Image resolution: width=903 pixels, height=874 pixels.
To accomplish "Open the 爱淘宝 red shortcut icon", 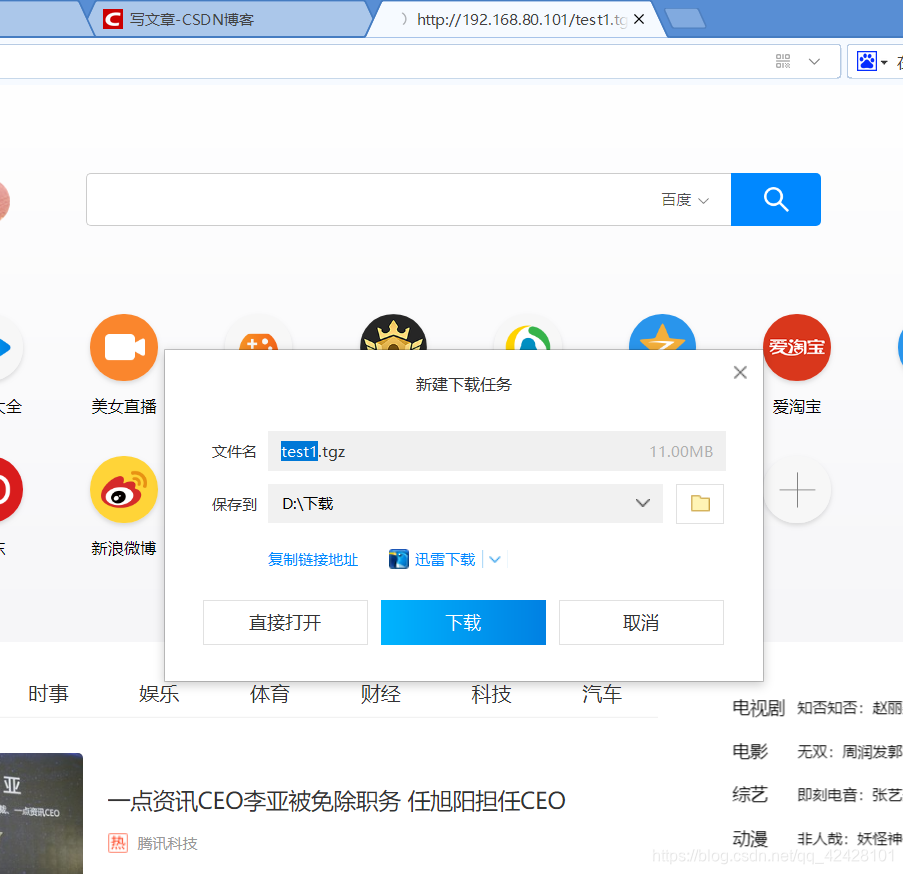I will (x=796, y=347).
